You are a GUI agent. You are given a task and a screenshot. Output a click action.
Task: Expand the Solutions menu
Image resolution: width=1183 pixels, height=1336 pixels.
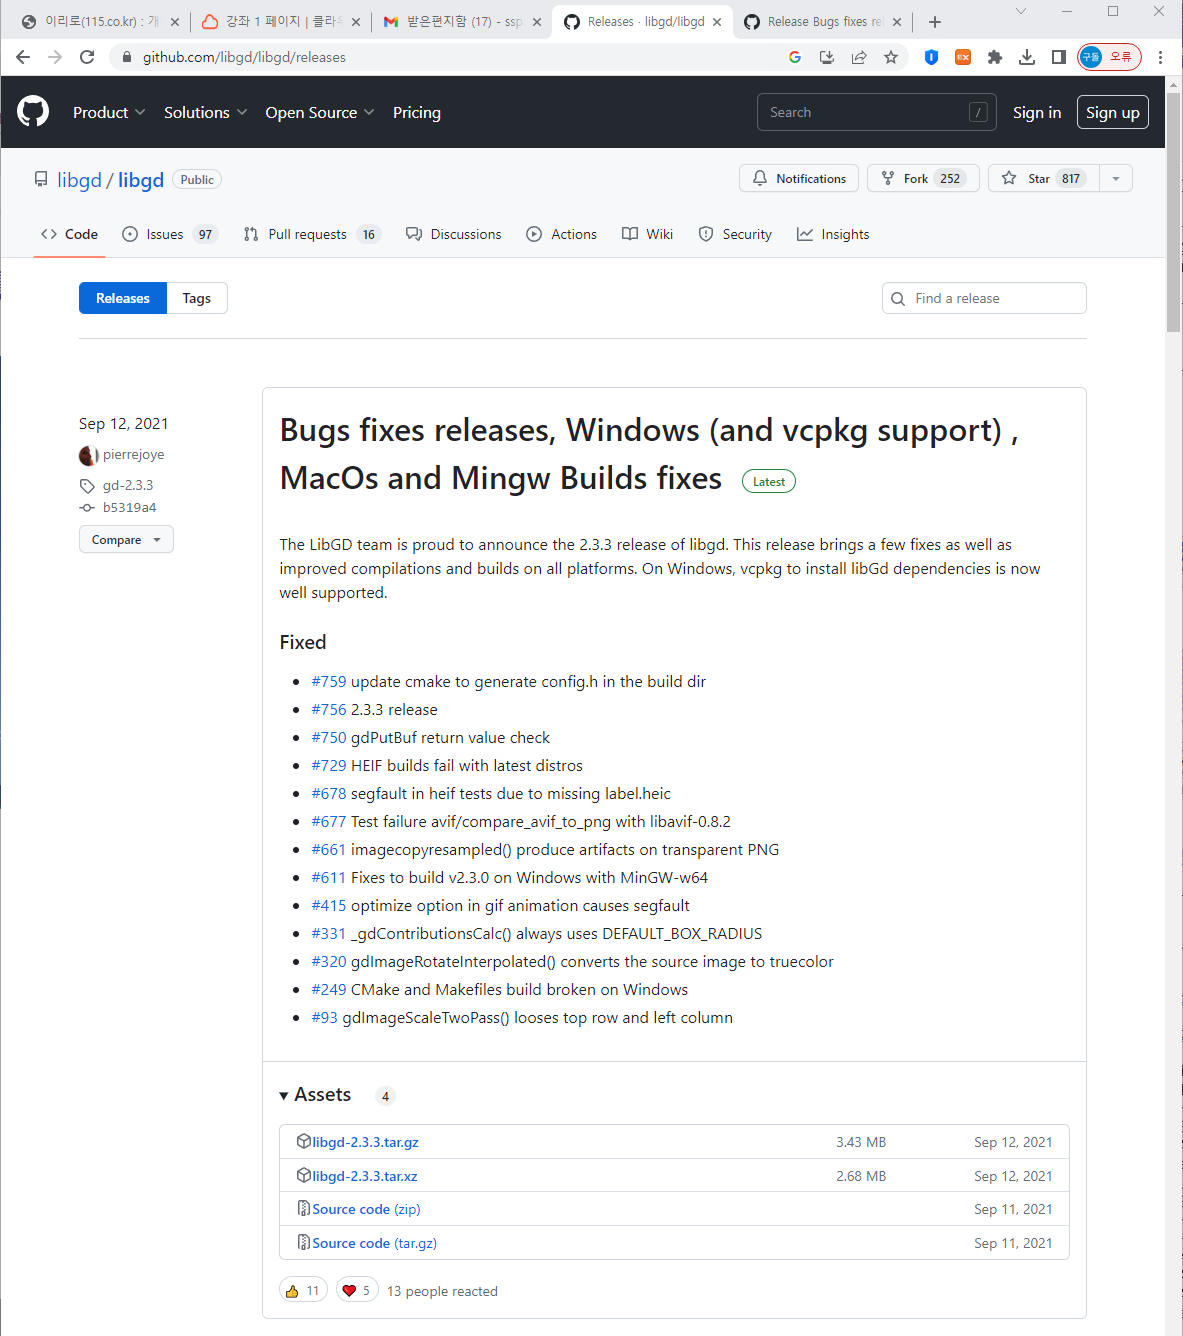[x=205, y=112]
